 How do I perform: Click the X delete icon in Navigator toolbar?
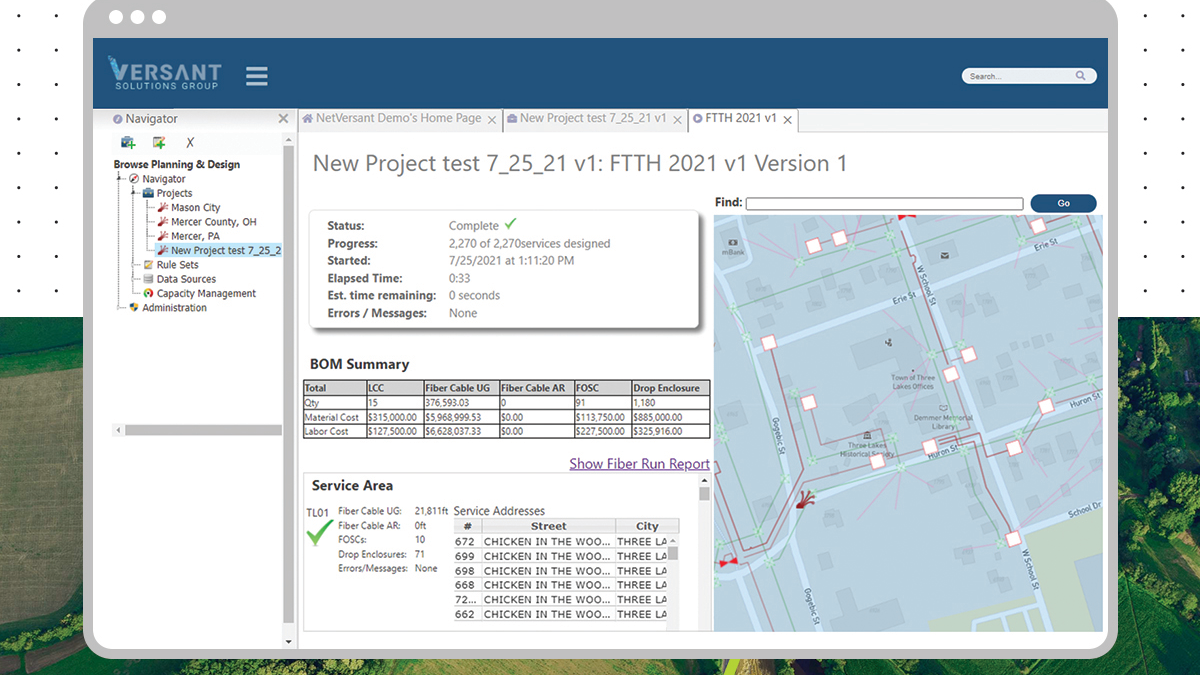pos(190,143)
